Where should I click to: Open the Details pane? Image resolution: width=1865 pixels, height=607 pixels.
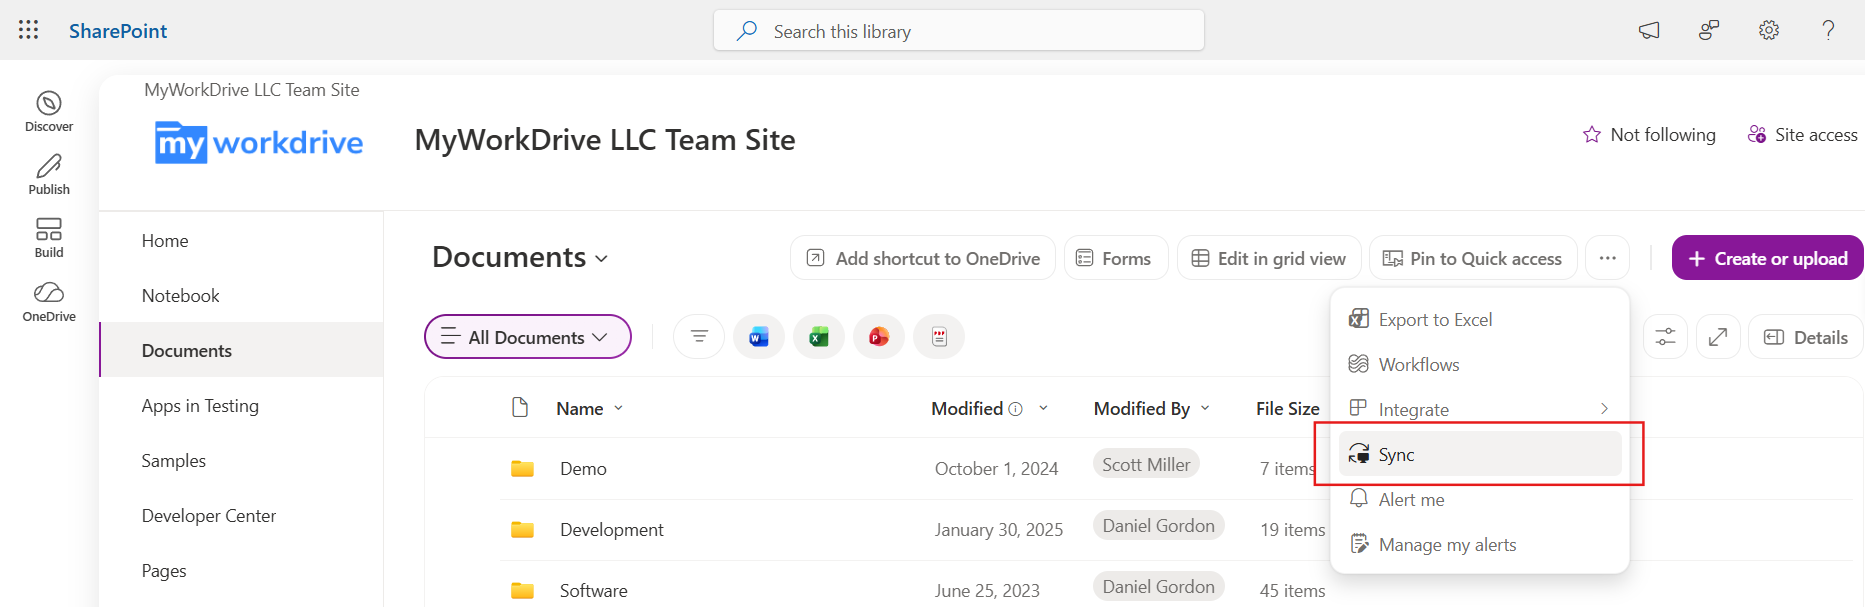(x=1806, y=337)
